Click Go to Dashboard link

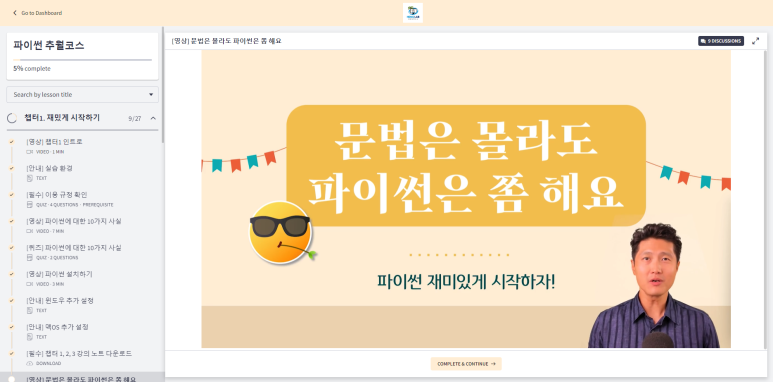click(x=37, y=13)
